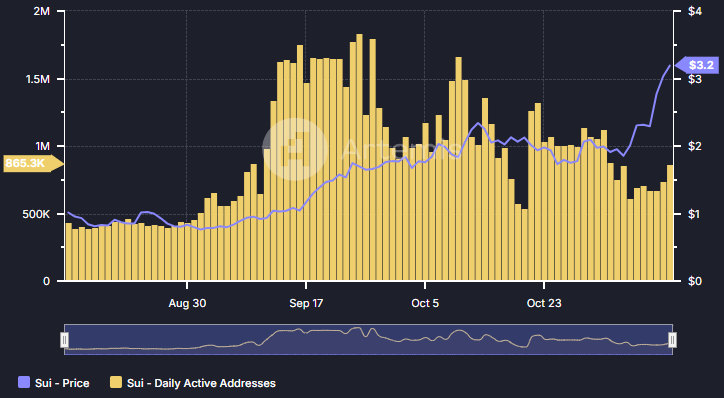Click the yellow Daily Active Addresses swatch

116,382
